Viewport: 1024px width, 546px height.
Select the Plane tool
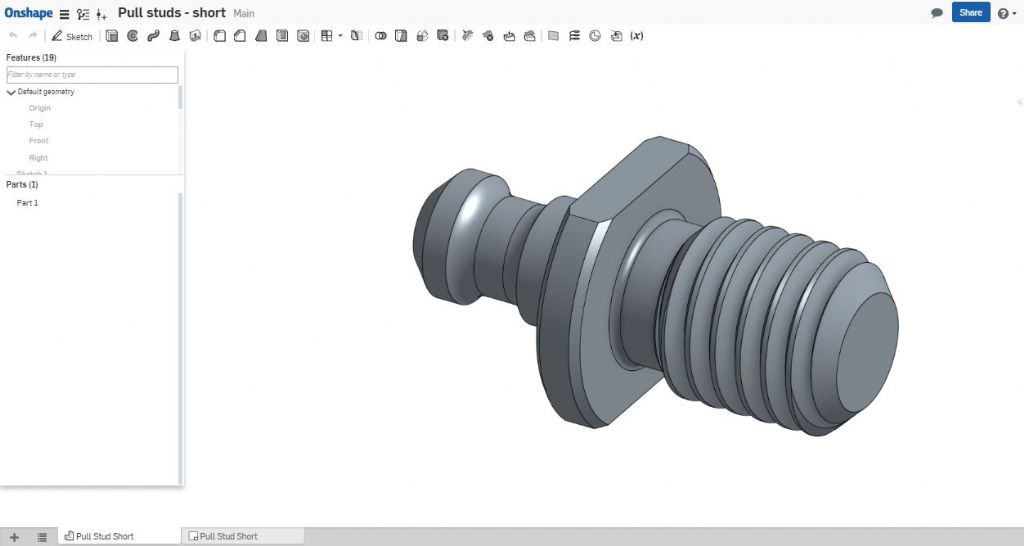pos(553,36)
